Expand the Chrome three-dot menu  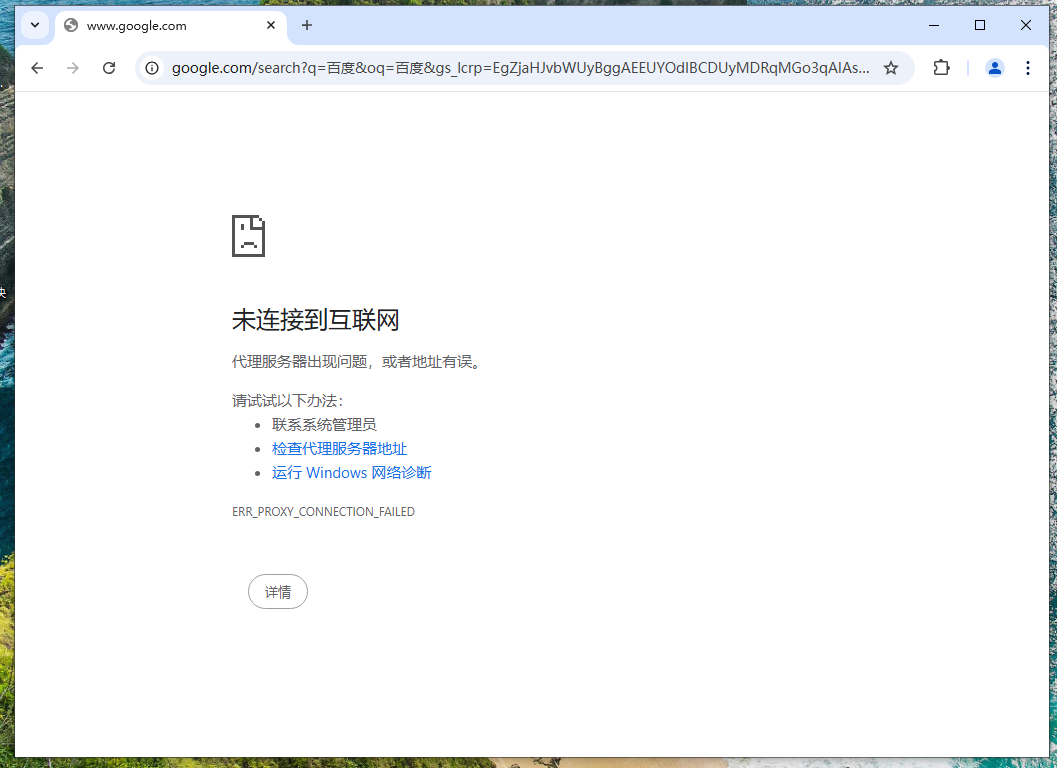(x=1028, y=68)
